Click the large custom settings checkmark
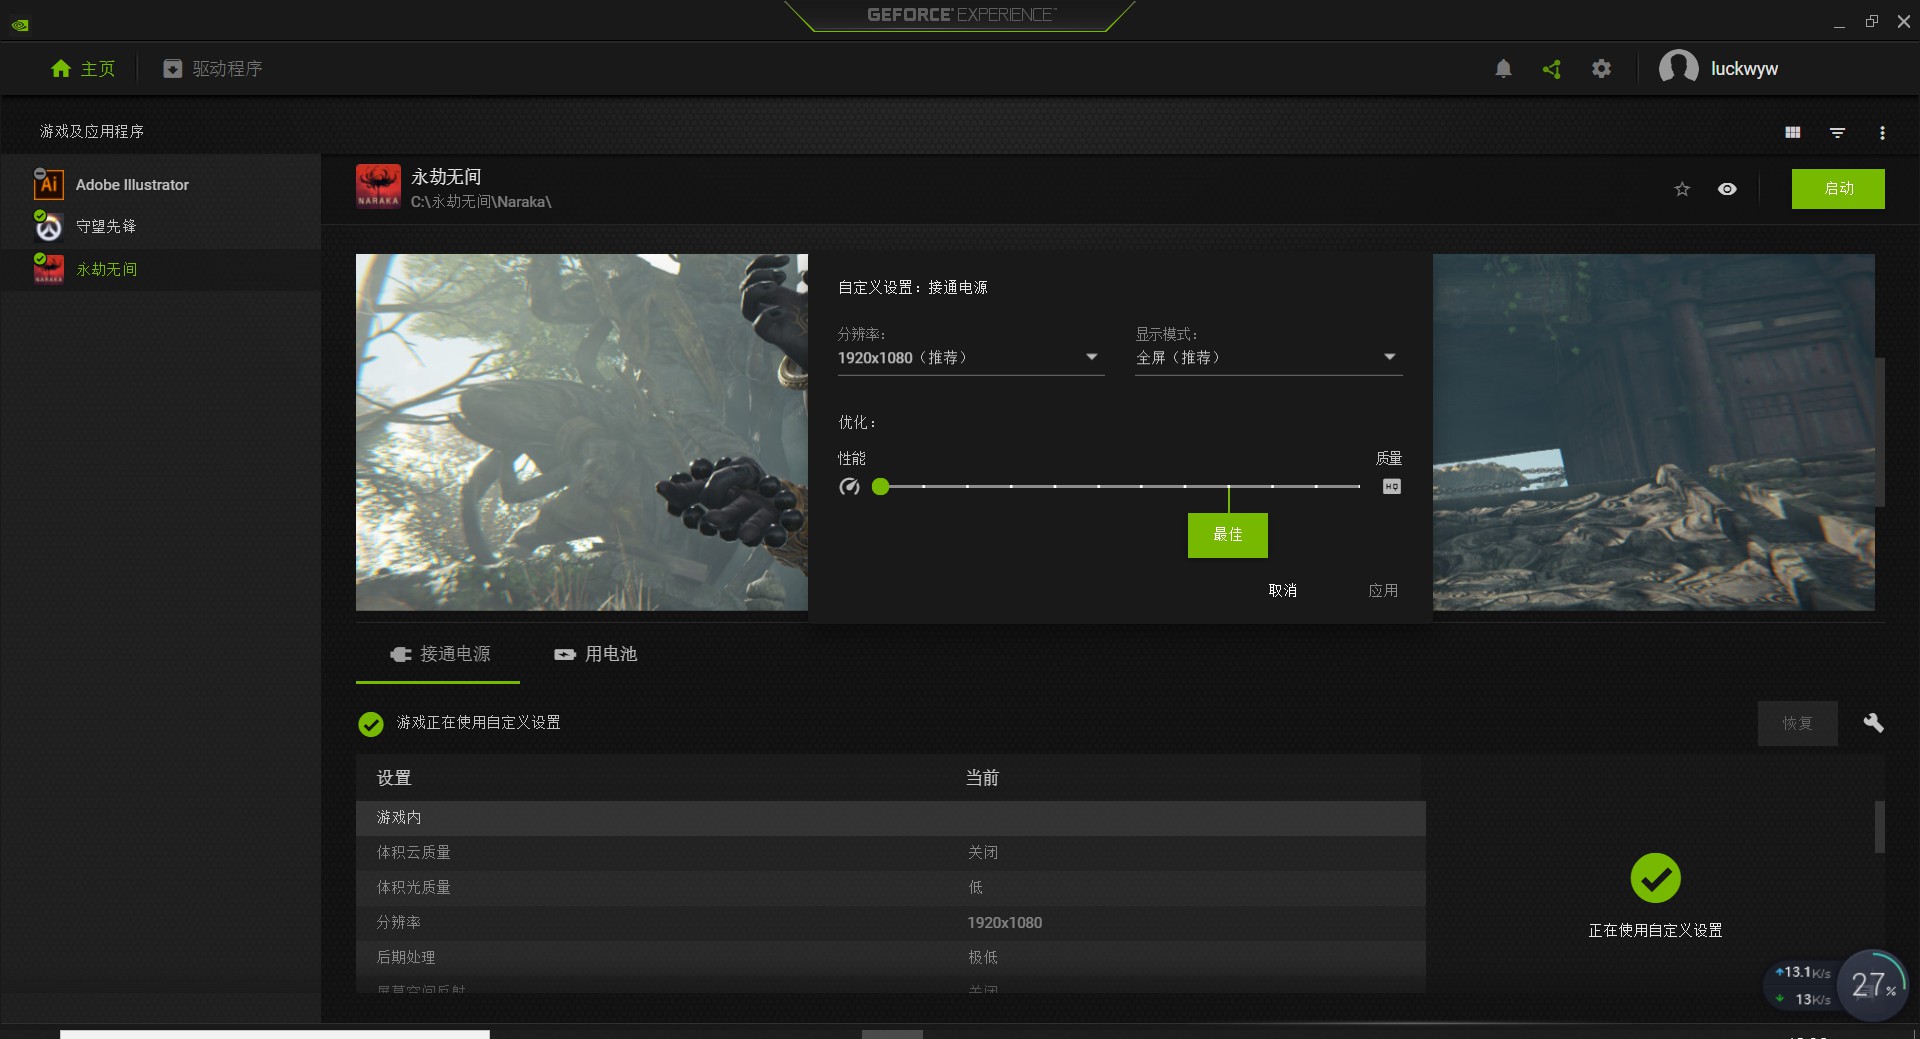 [1655, 878]
